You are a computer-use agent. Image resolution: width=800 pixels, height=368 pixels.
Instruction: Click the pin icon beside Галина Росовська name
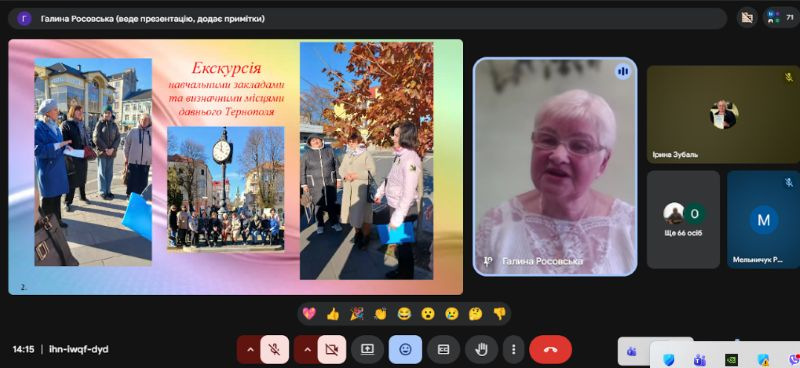(487, 261)
